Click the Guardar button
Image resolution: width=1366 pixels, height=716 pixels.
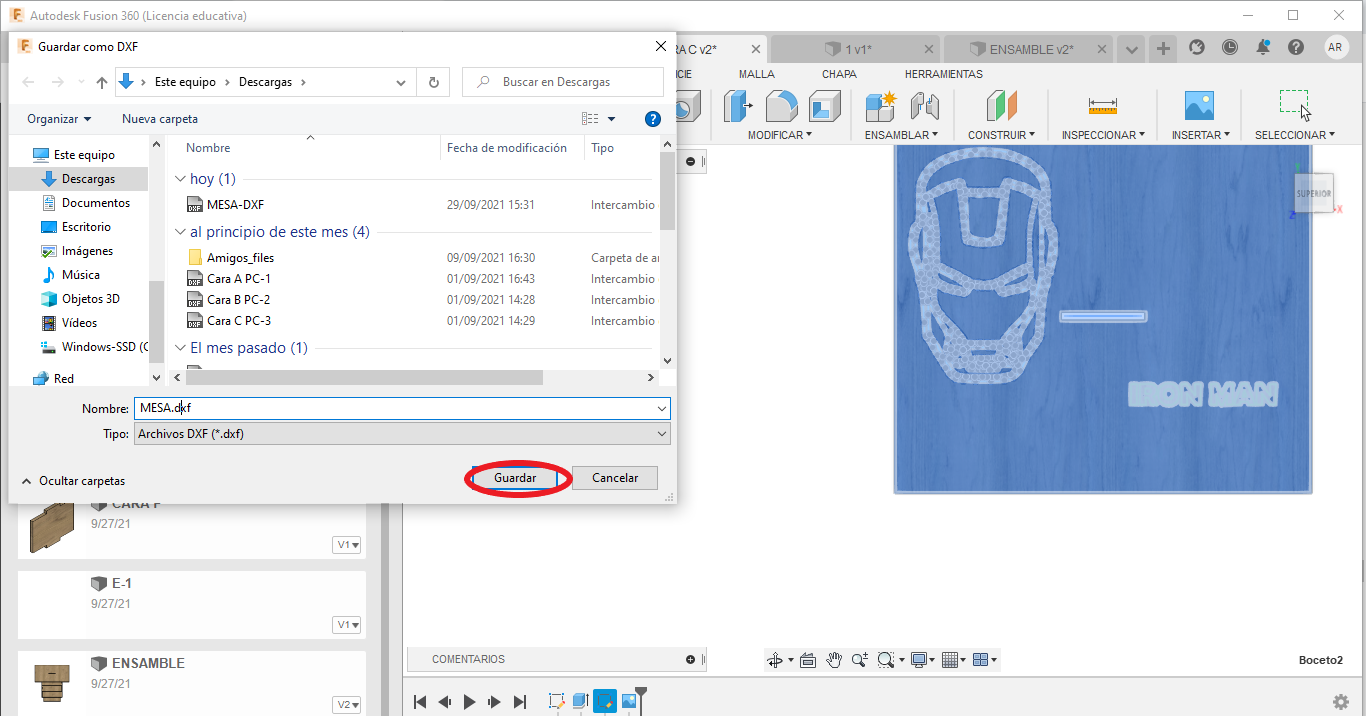pos(515,478)
